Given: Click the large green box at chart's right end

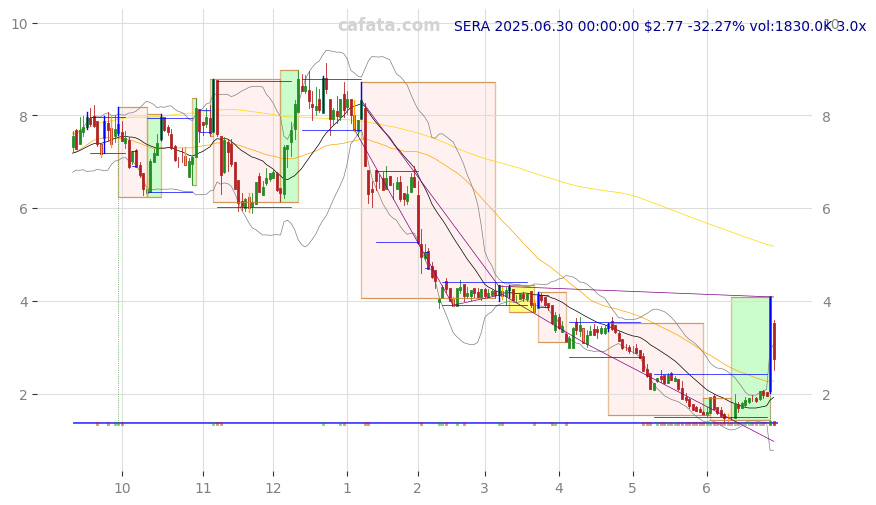Looking at the screenshot, I should coord(751,359).
